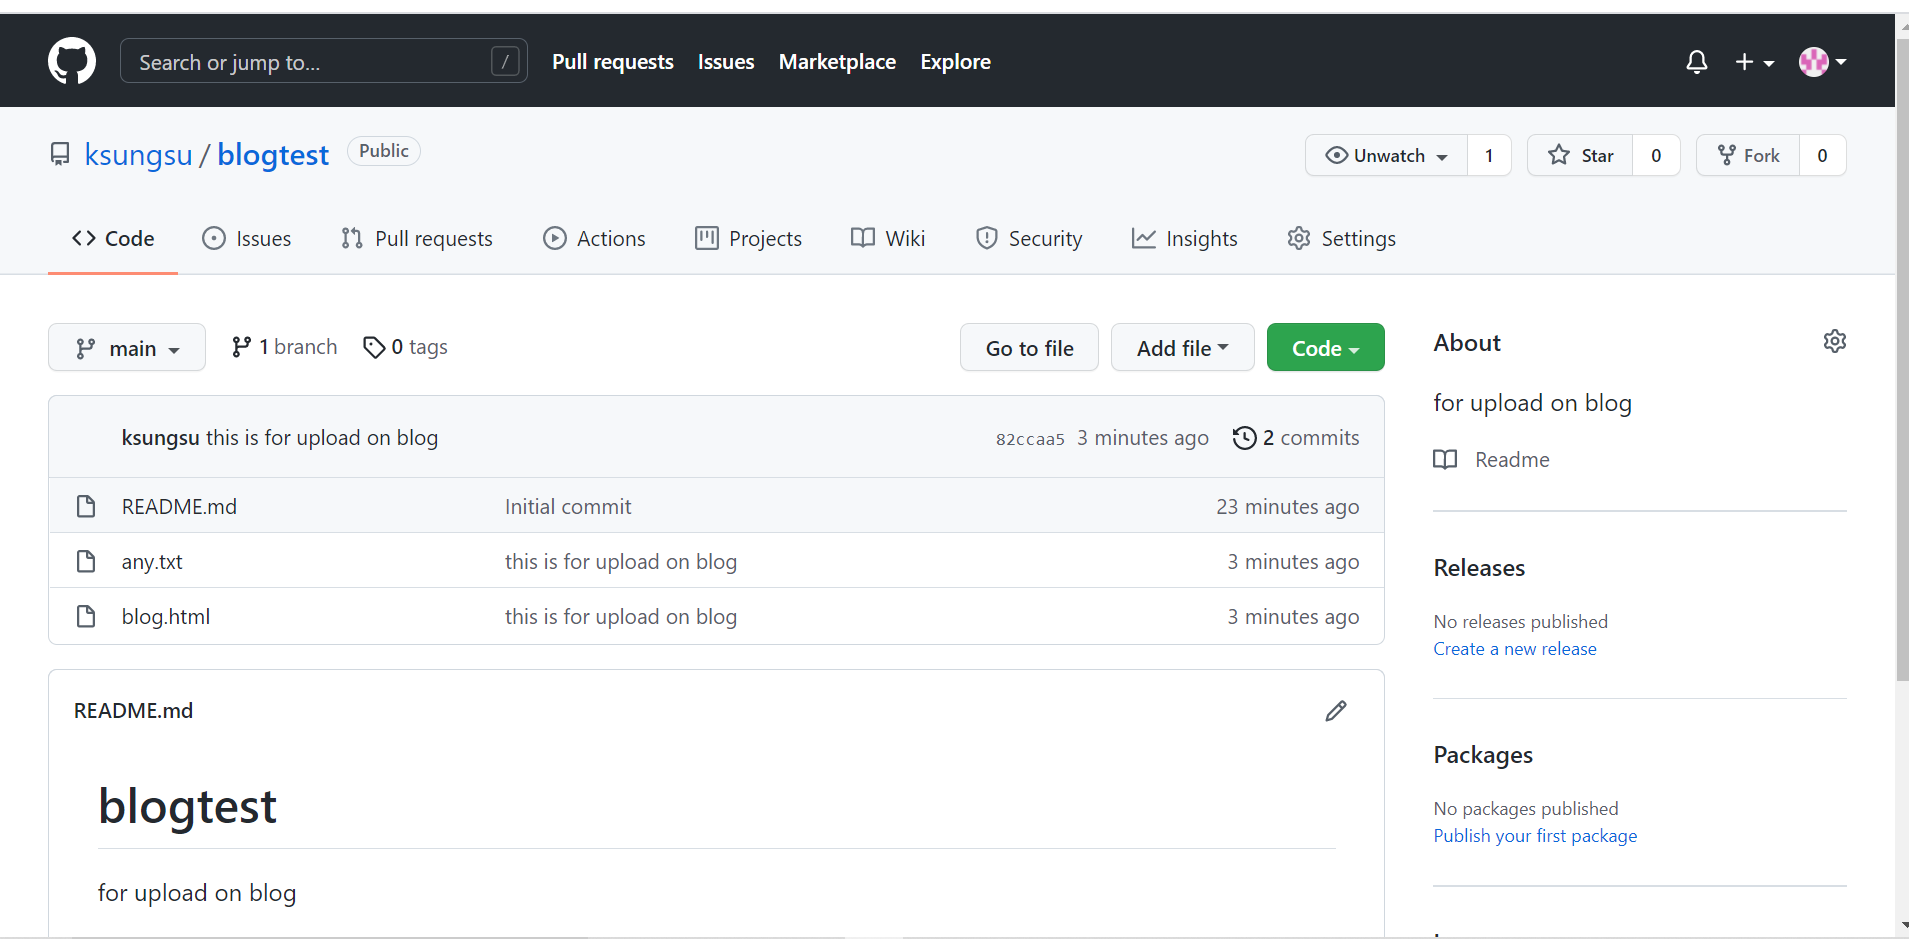This screenshot has height=939, width=1909.
Task: Edit README with the pencil icon
Action: pos(1336,711)
